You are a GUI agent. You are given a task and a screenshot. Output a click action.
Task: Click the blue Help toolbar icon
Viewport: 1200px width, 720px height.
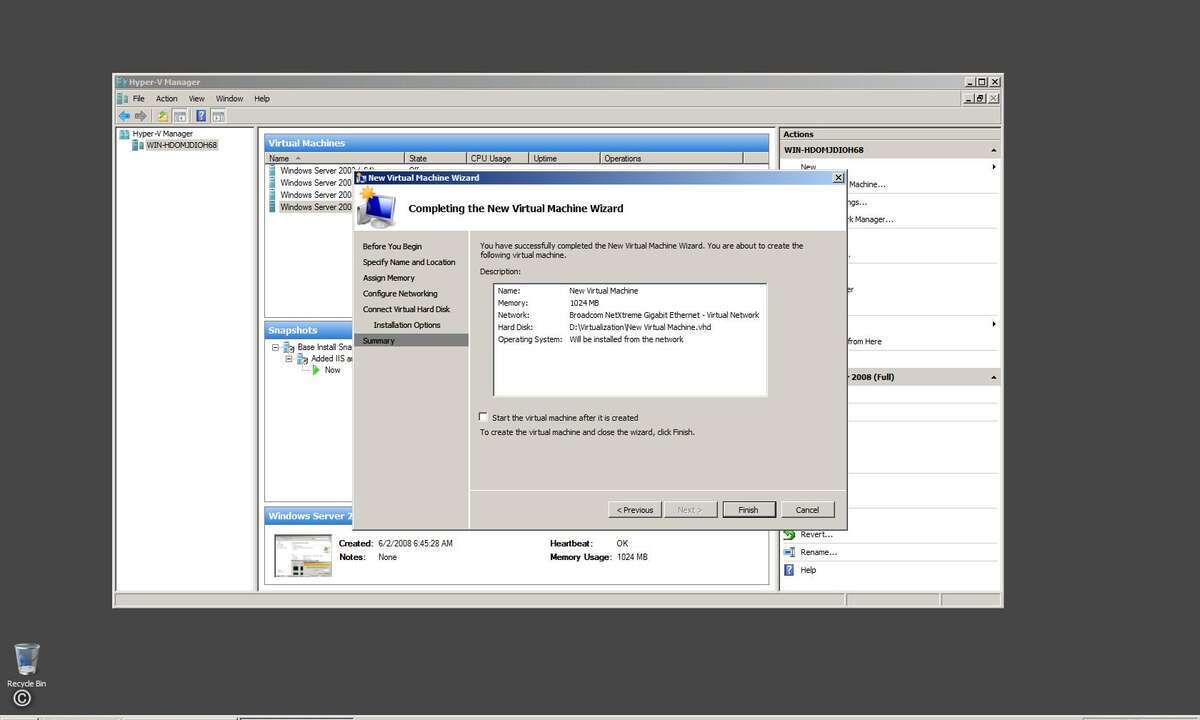pos(201,116)
